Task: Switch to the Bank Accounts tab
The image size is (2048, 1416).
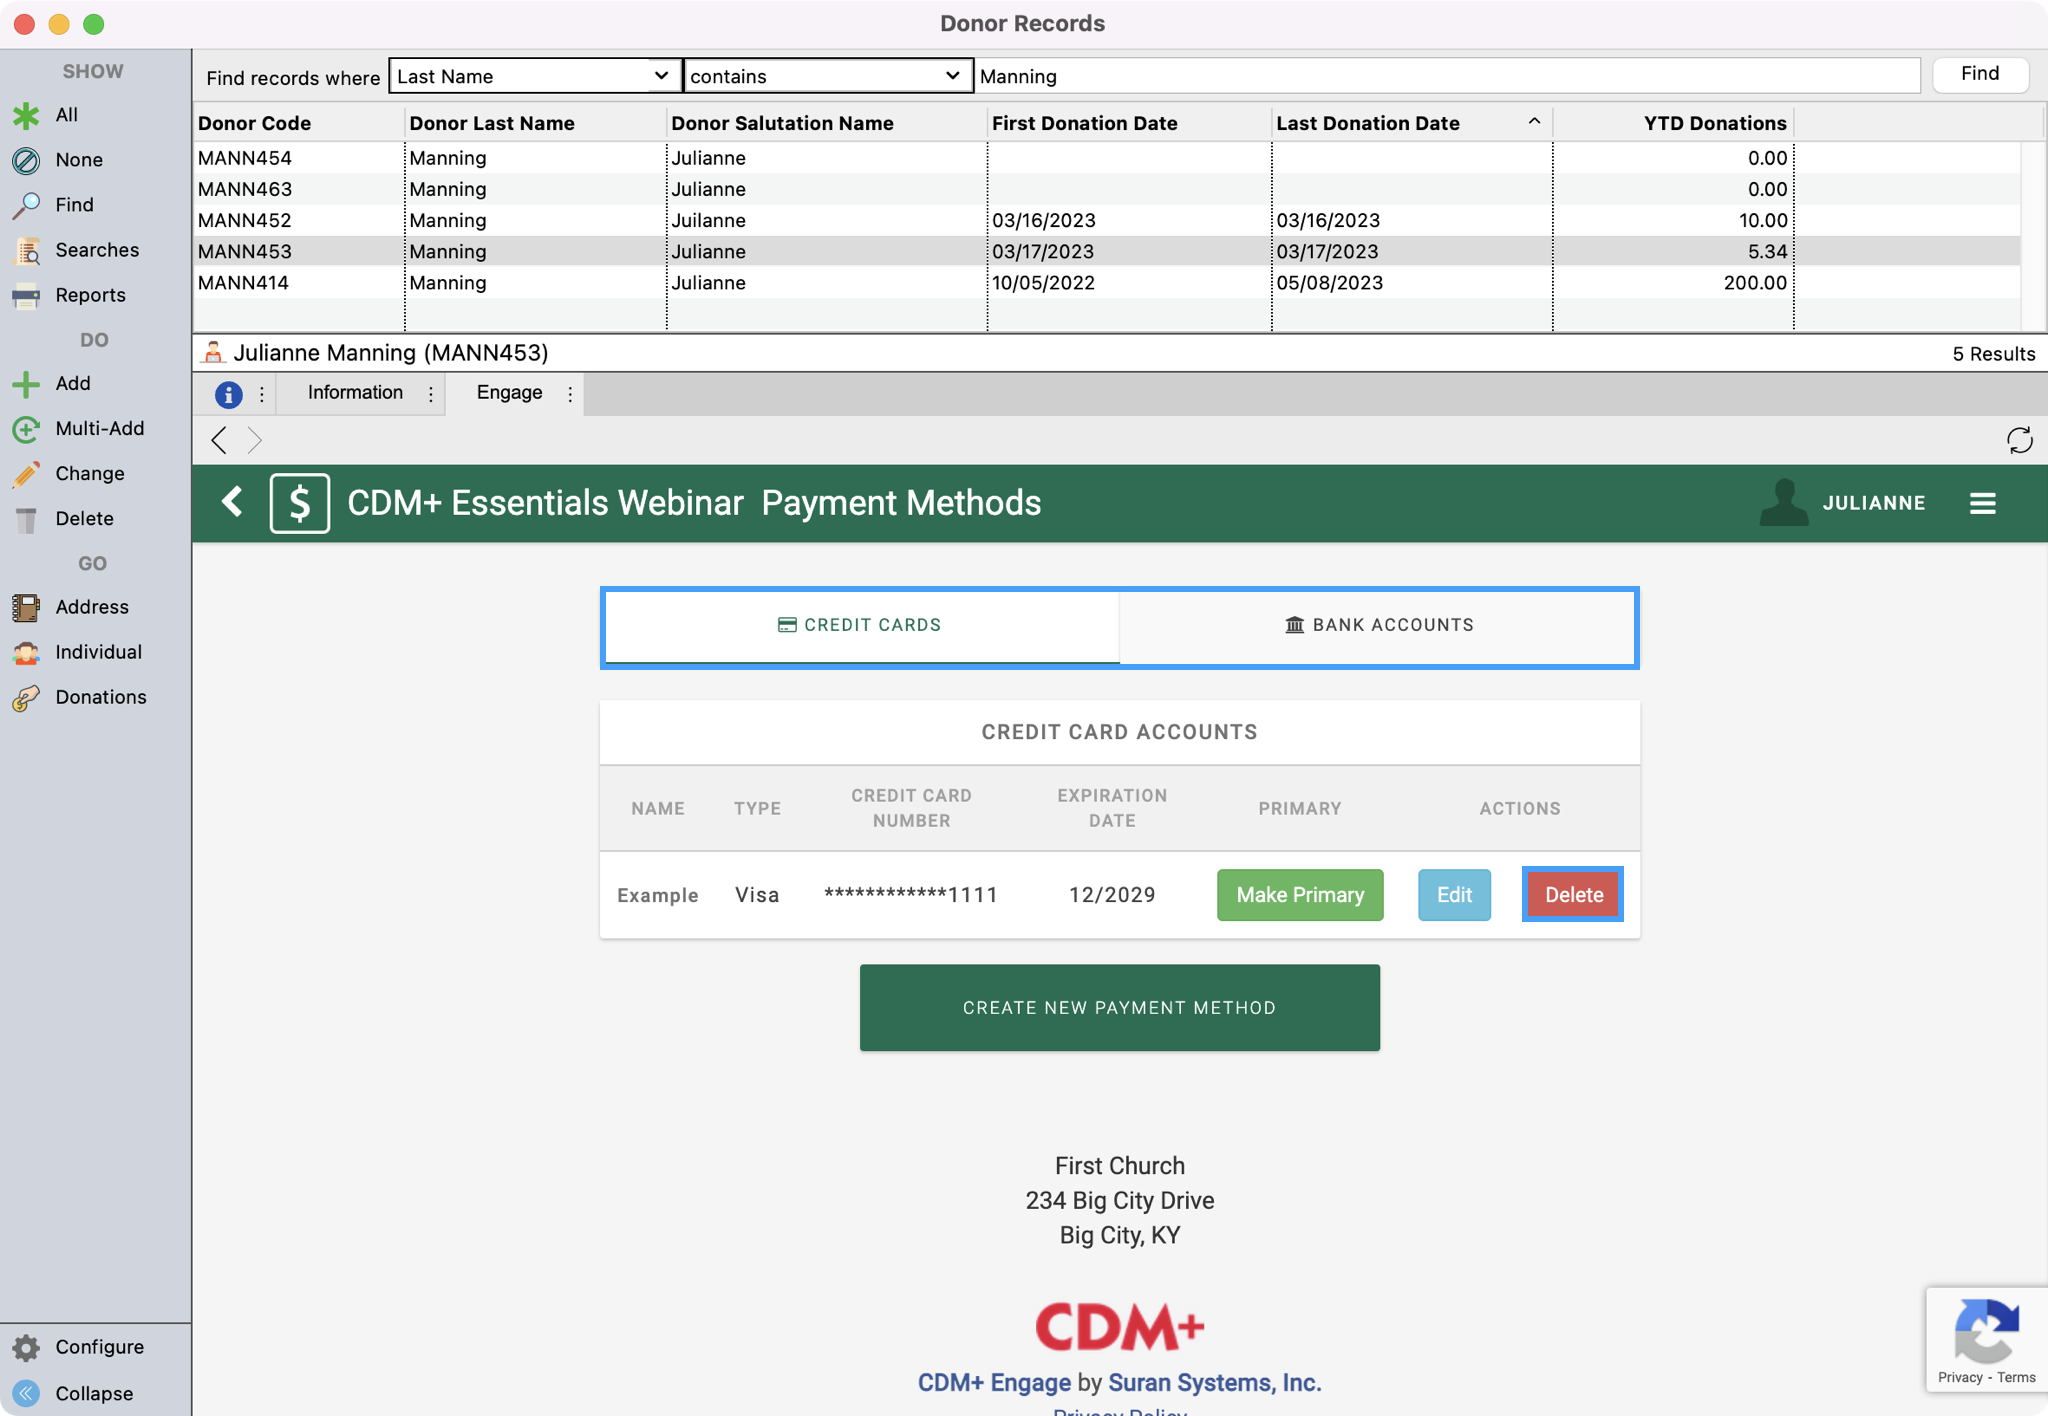Action: click(x=1378, y=625)
